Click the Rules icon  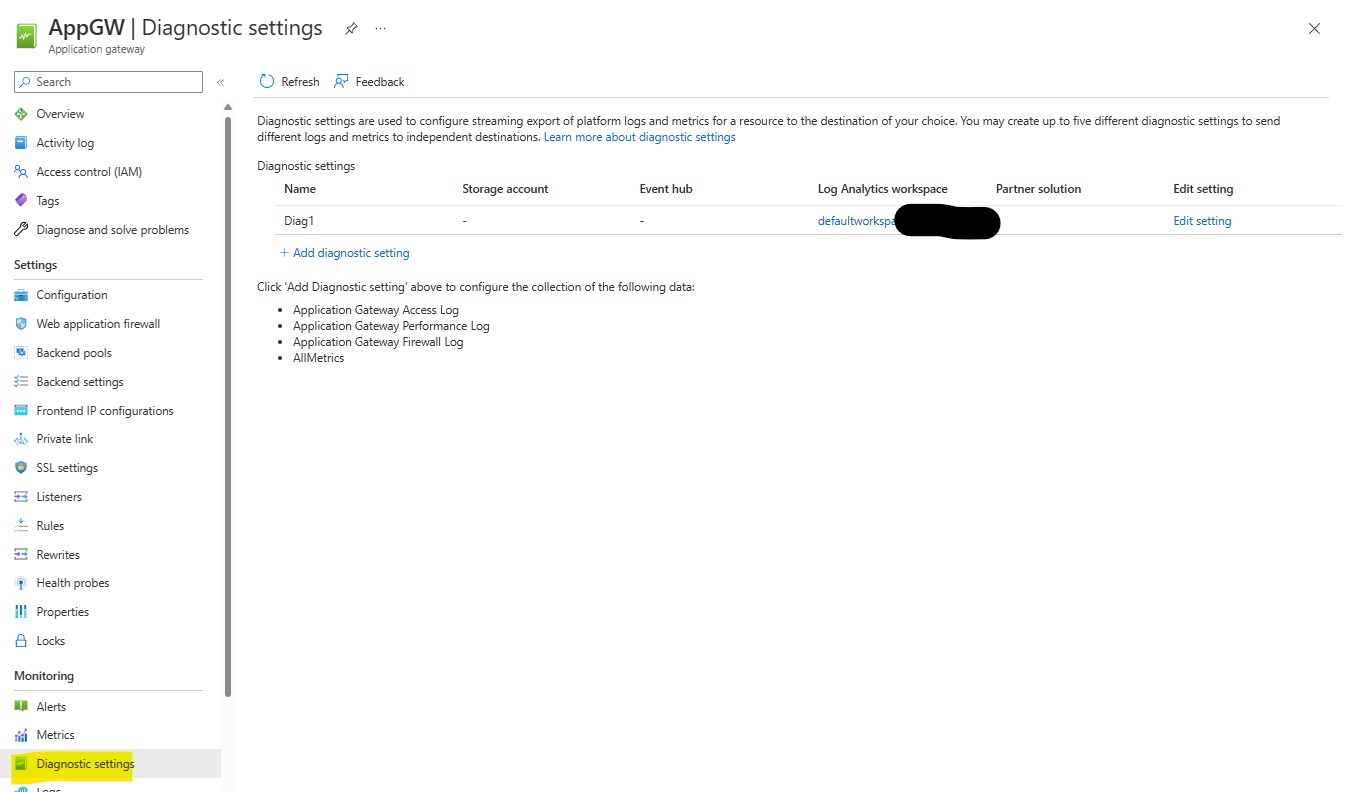21,526
